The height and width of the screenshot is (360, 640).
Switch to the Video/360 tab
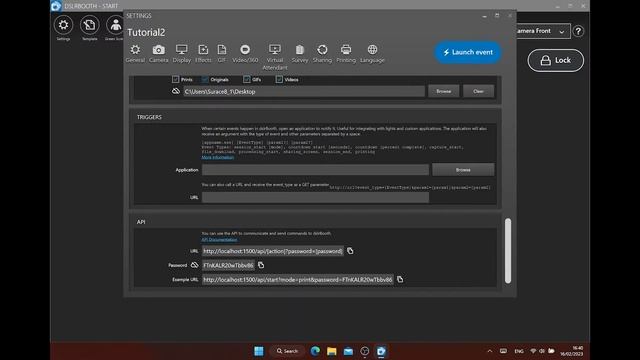click(245, 53)
